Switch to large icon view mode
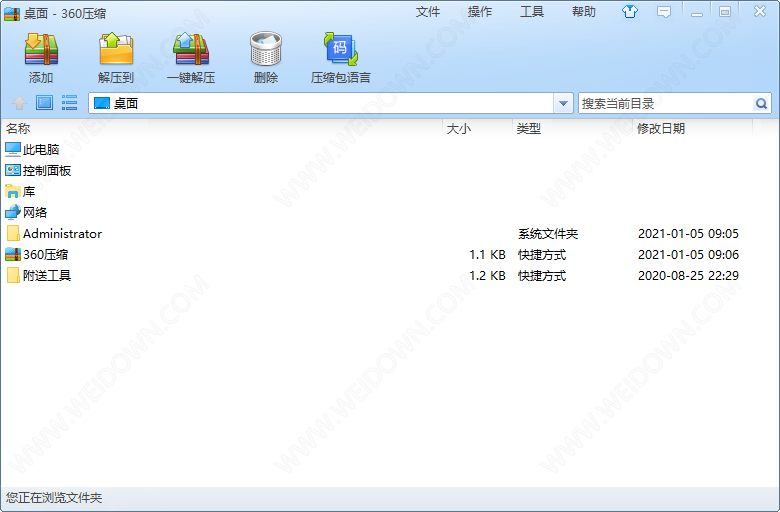Screen dimensions: 780x512 44,103
